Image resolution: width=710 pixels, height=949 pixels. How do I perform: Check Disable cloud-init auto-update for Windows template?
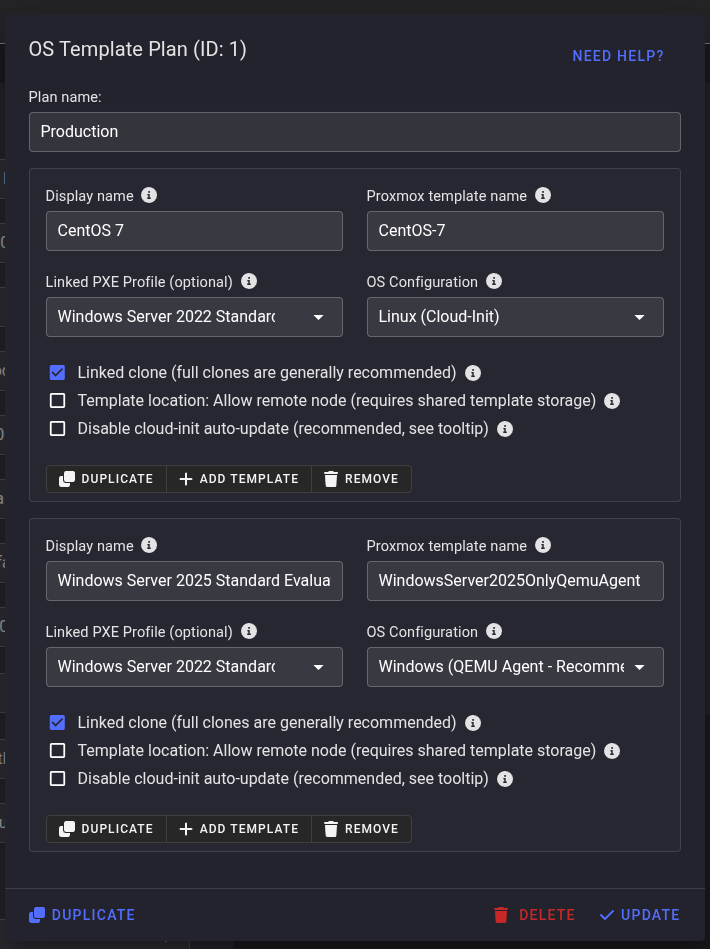(58, 779)
